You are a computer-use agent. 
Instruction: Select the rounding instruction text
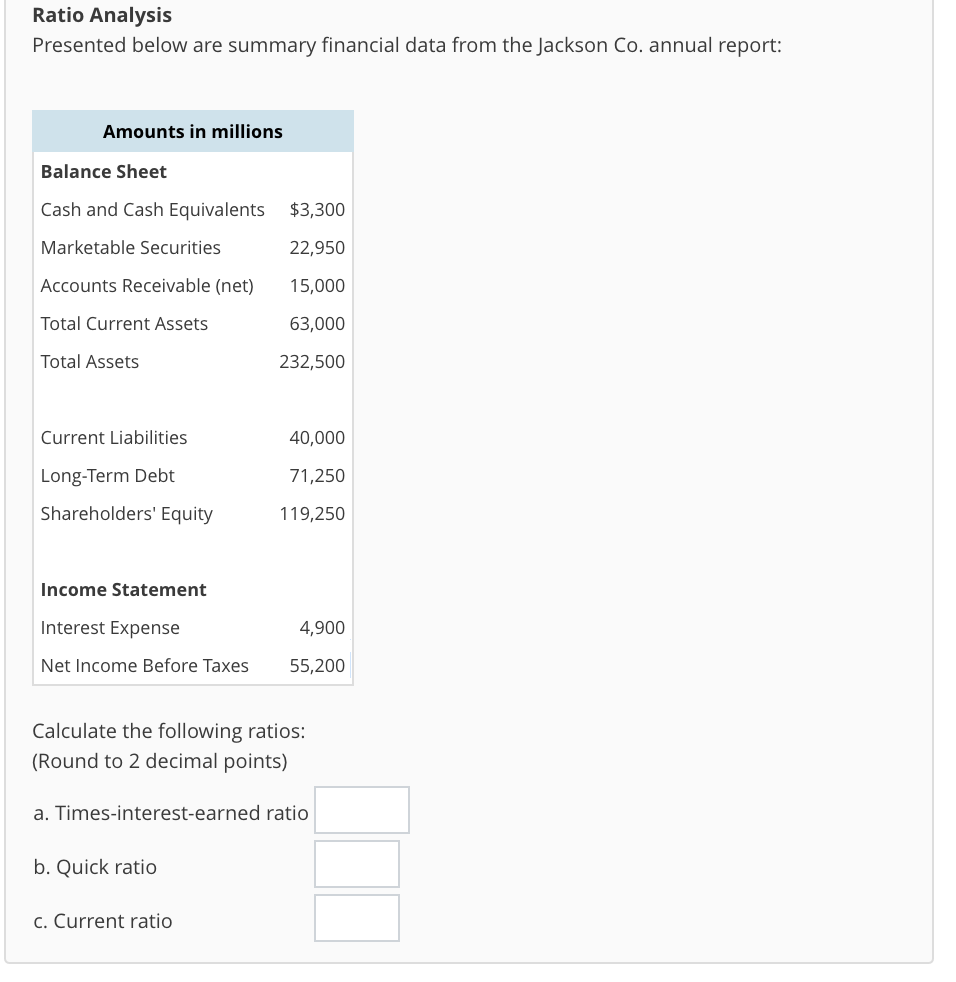tap(159, 761)
